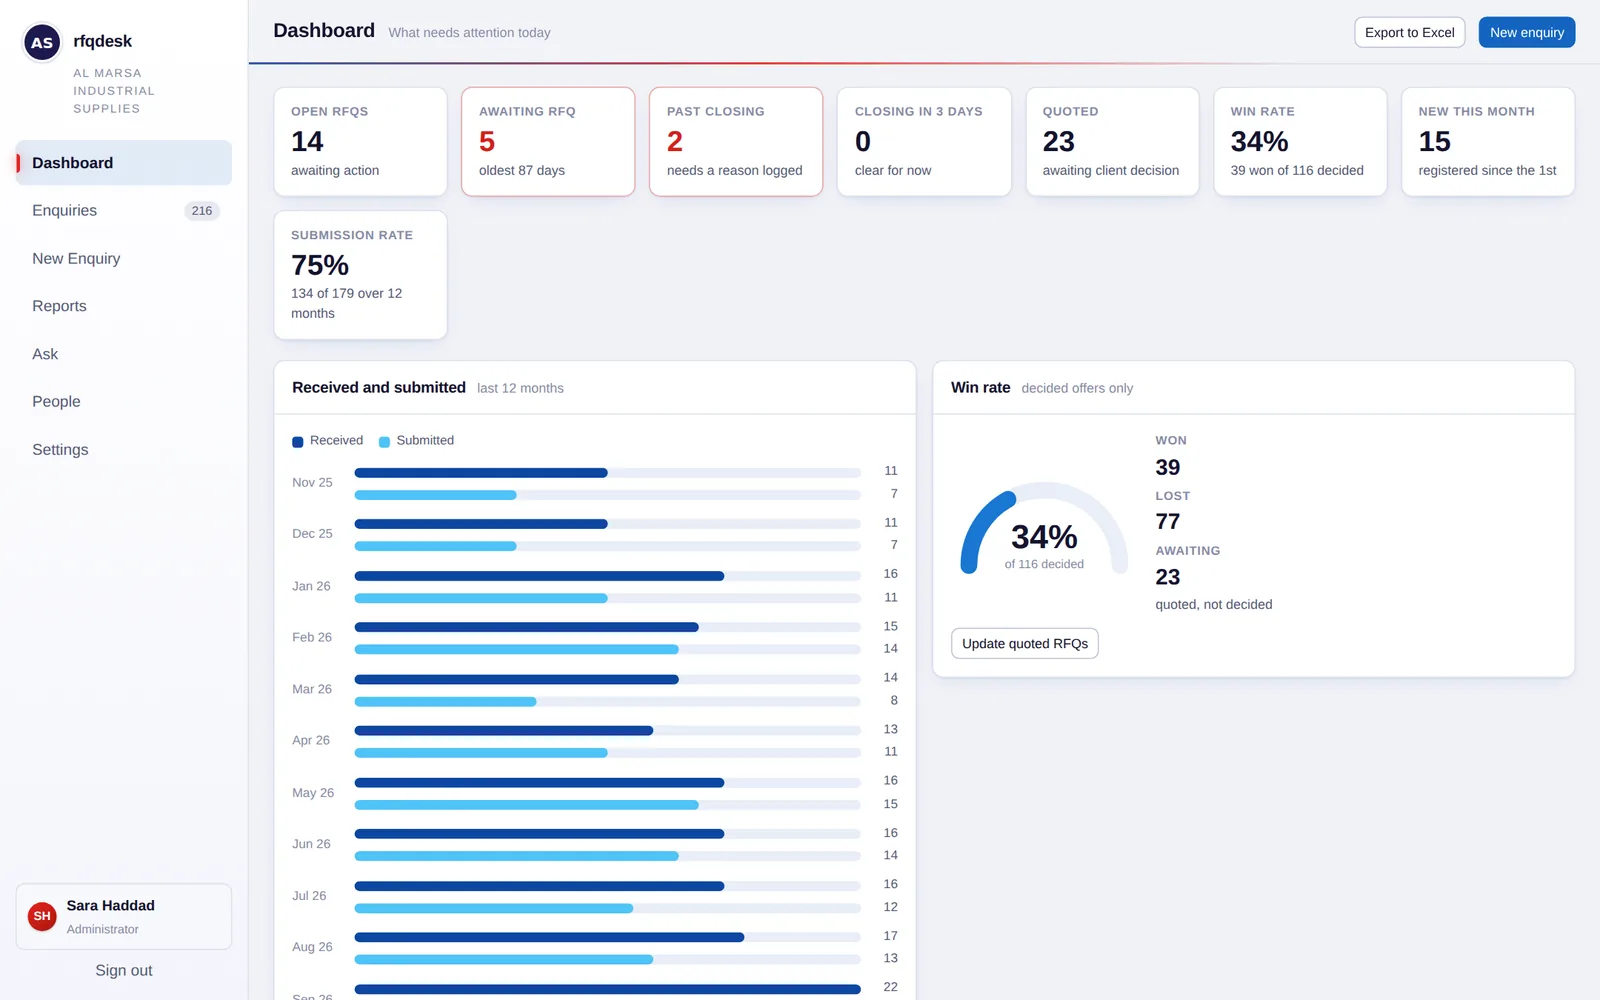The width and height of the screenshot is (1600, 1000).
Task: Click the Export to Excel button
Action: click(x=1409, y=32)
